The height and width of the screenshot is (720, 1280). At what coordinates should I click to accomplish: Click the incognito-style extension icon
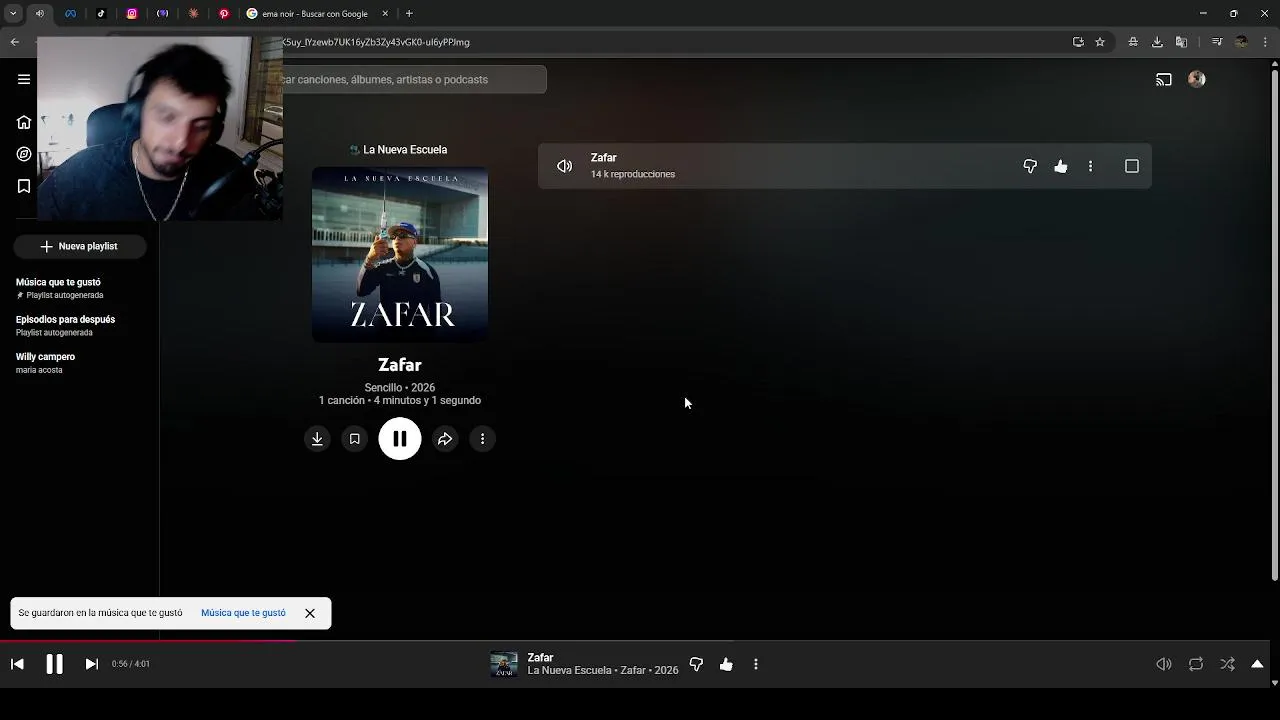tap(1133, 42)
